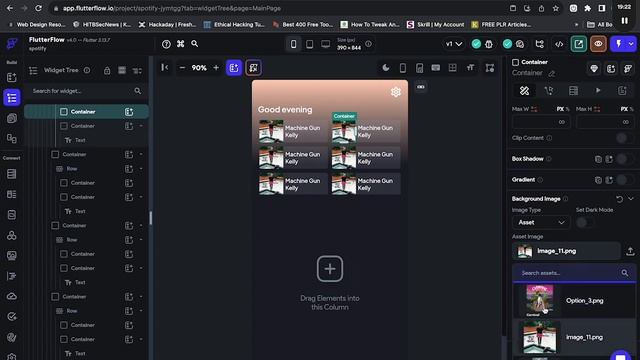Open the Image Type Asset dropdown
Viewport: 640px width, 360px height.
pos(541,222)
